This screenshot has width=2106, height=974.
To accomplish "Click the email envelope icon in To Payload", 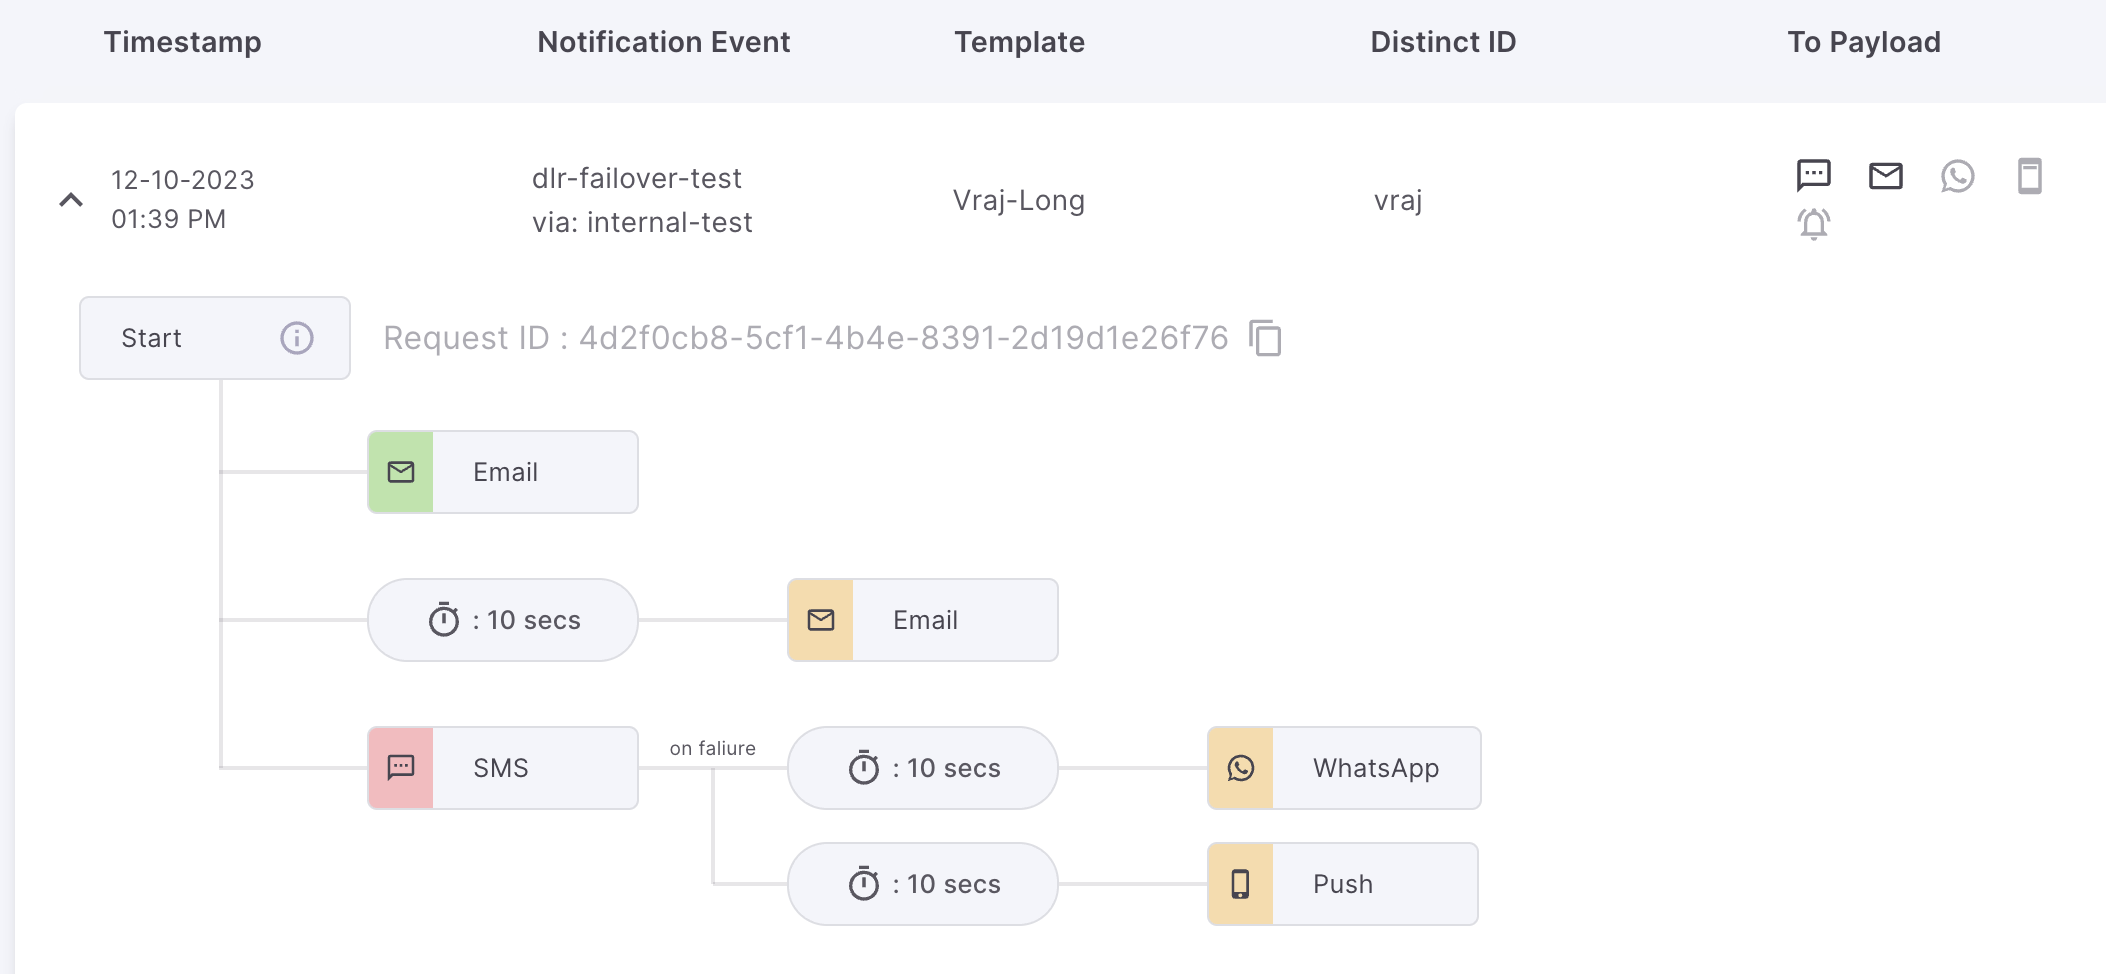I will 1885,176.
